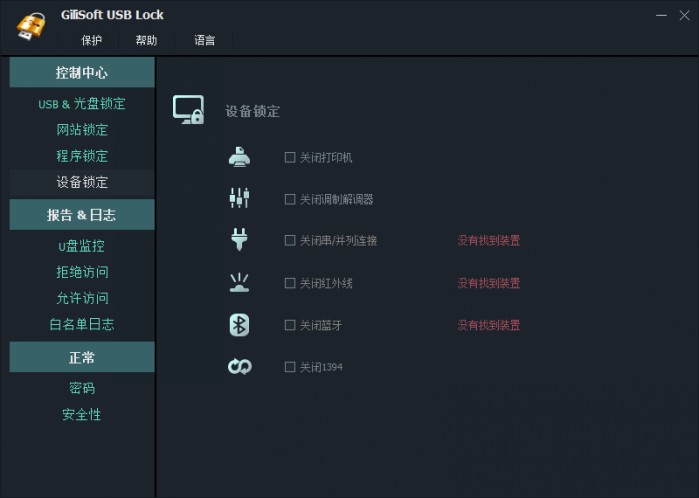
Task: Click the modem equalizer icon
Action: [239, 198]
